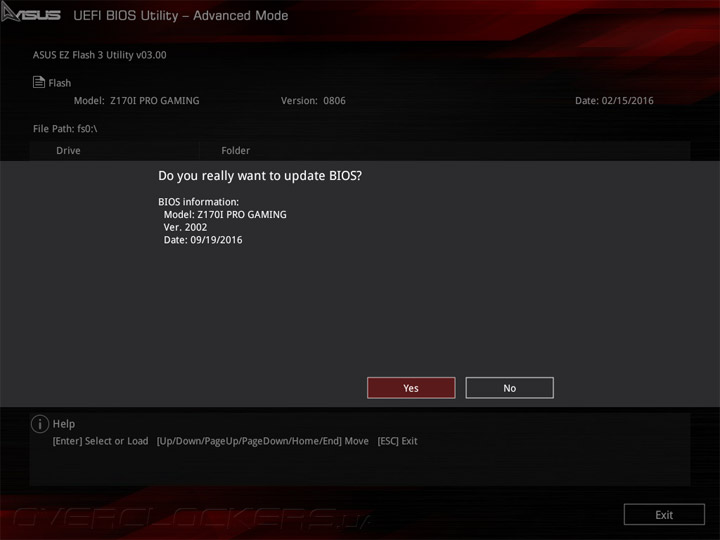Click current Version 0806 text

pyautogui.click(x=313, y=101)
